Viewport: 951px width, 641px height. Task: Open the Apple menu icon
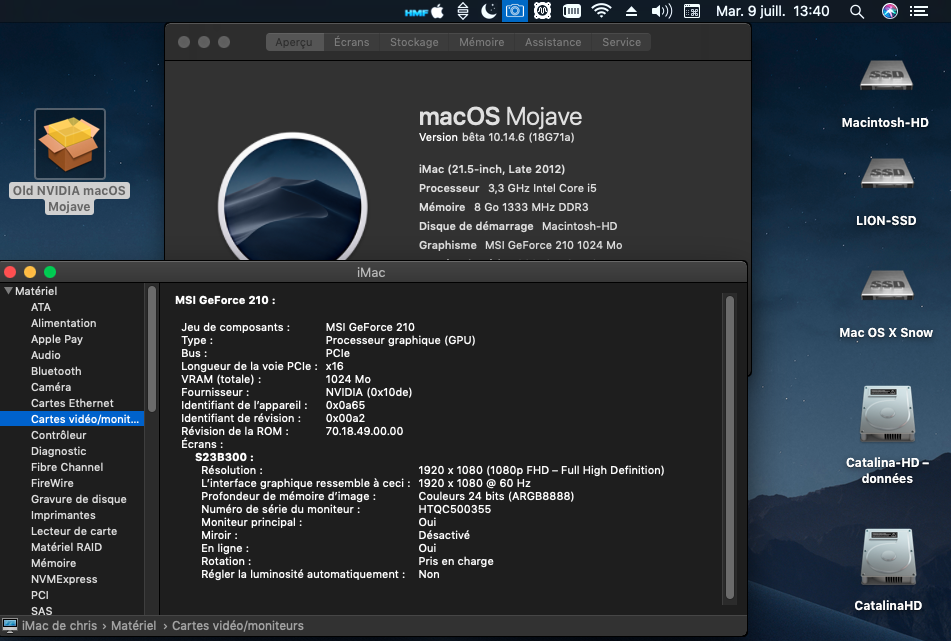tap(438, 11)
